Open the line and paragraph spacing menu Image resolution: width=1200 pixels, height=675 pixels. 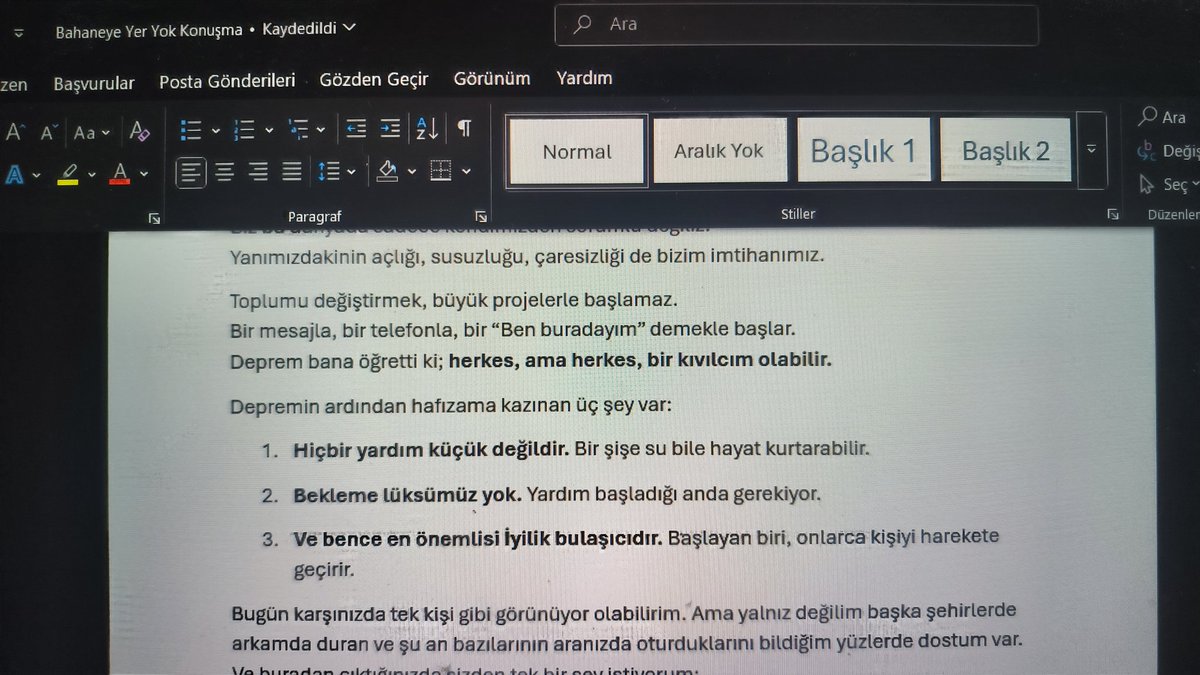(x=328, y=173)
